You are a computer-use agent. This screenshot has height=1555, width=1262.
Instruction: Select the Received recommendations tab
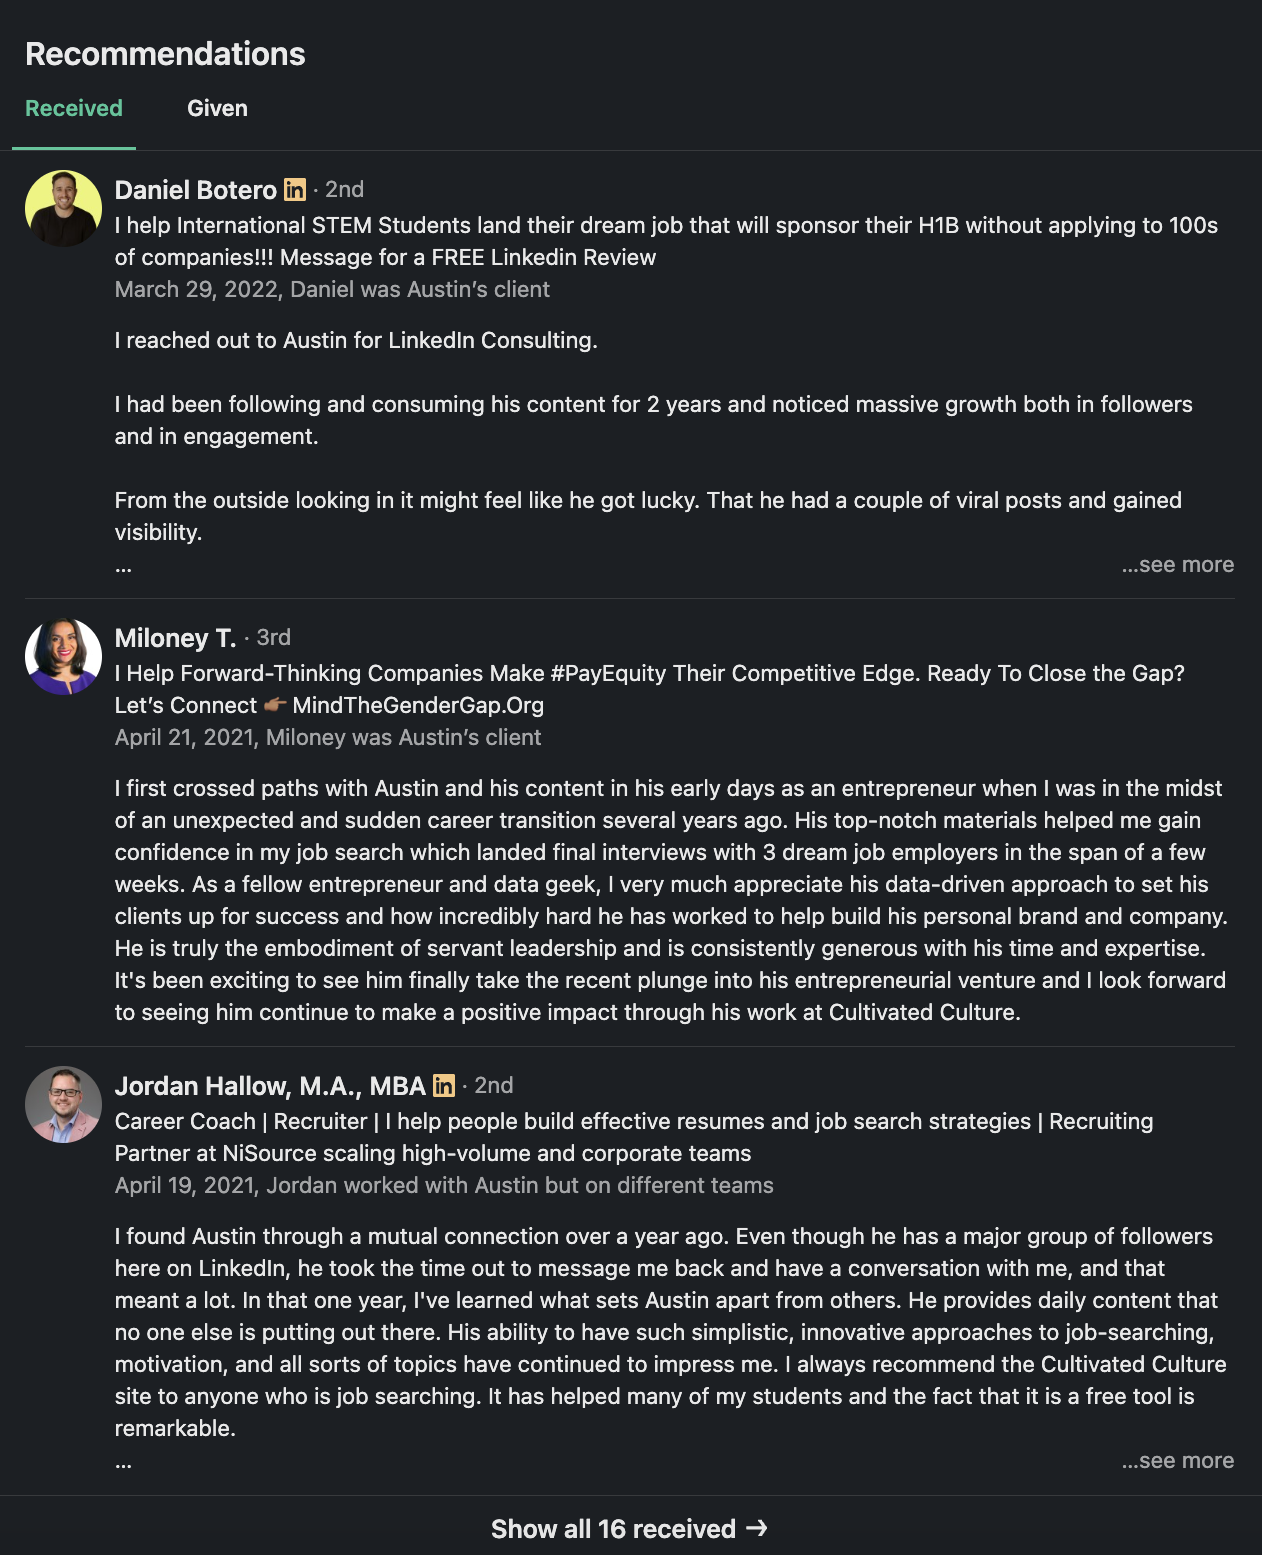point(74,108)
